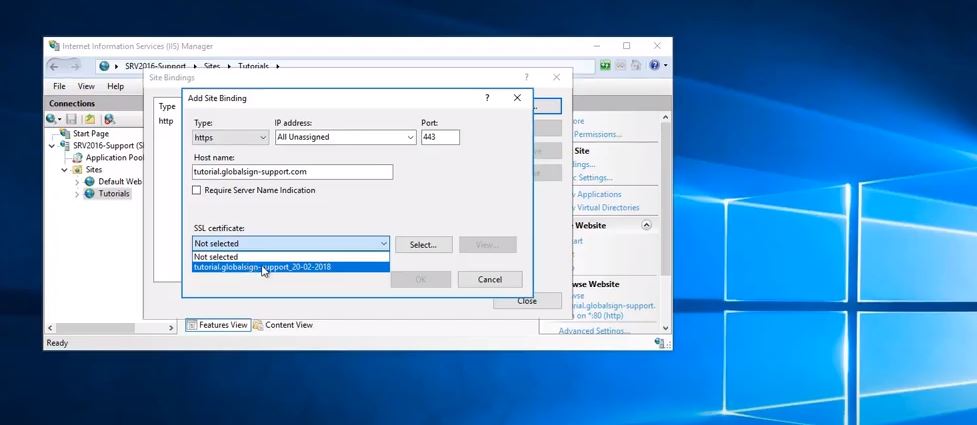Click the green refresh icon in IIS toolbar

[605, 65]
